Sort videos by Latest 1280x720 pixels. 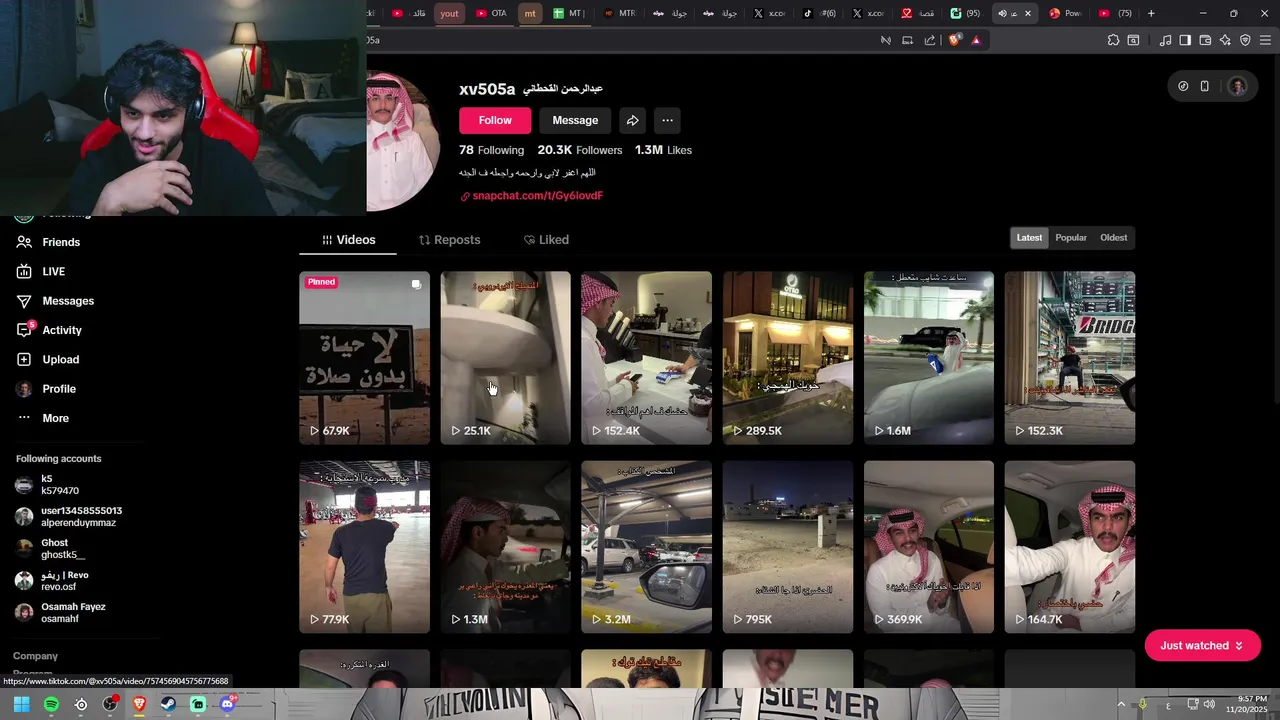click(1029, 238)
